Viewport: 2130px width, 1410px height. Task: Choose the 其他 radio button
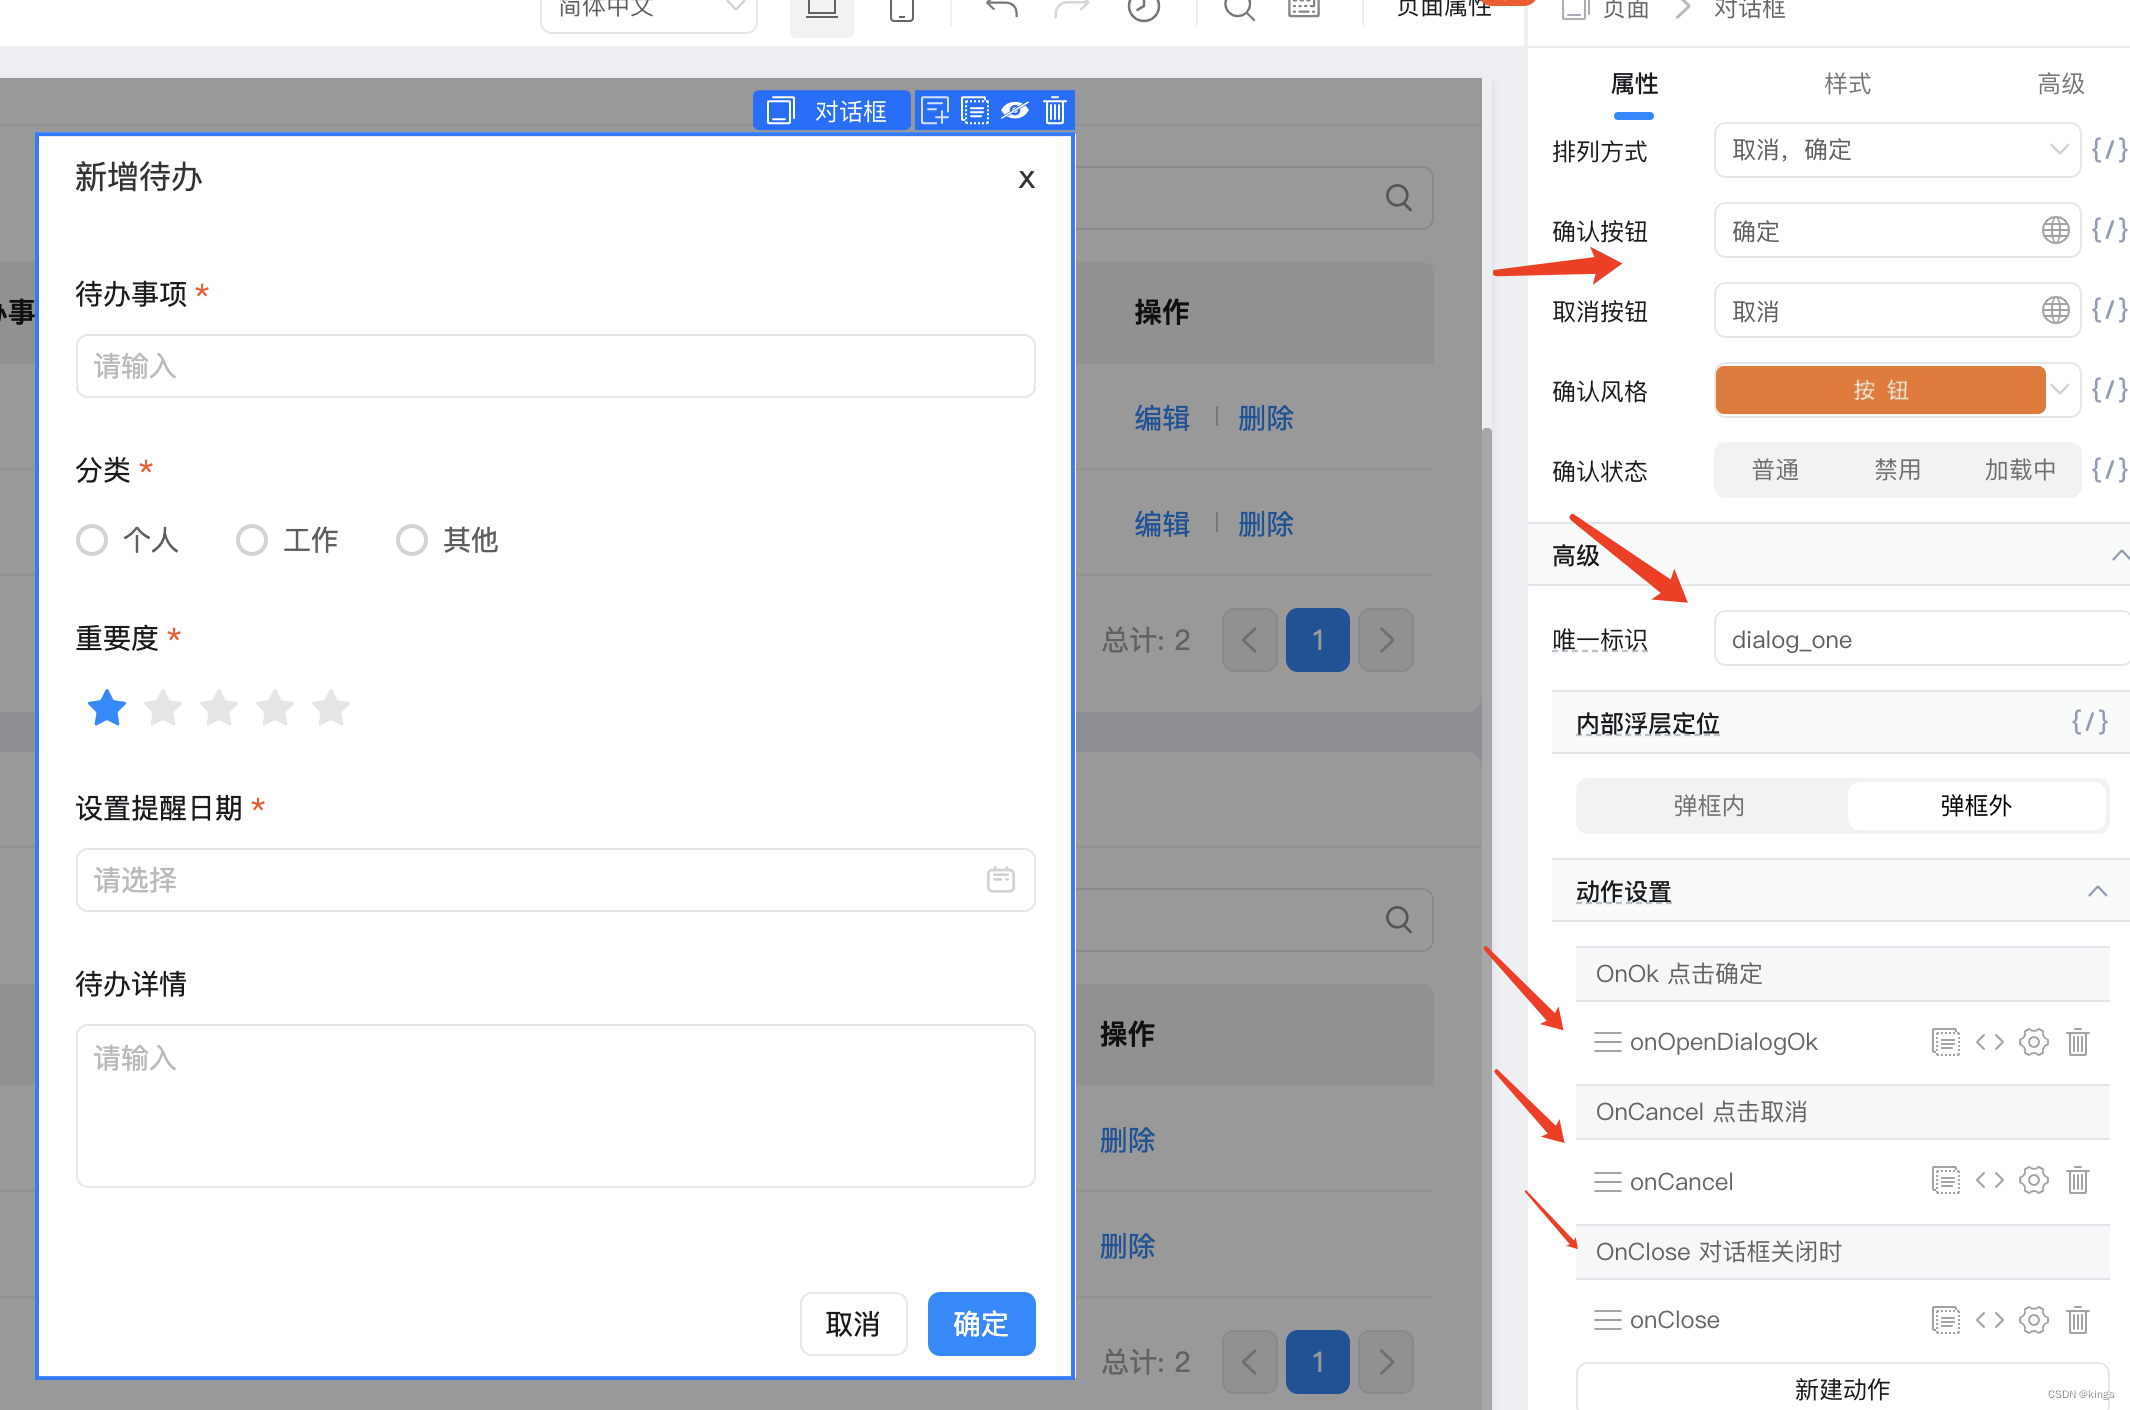click(x=412, y=540)
